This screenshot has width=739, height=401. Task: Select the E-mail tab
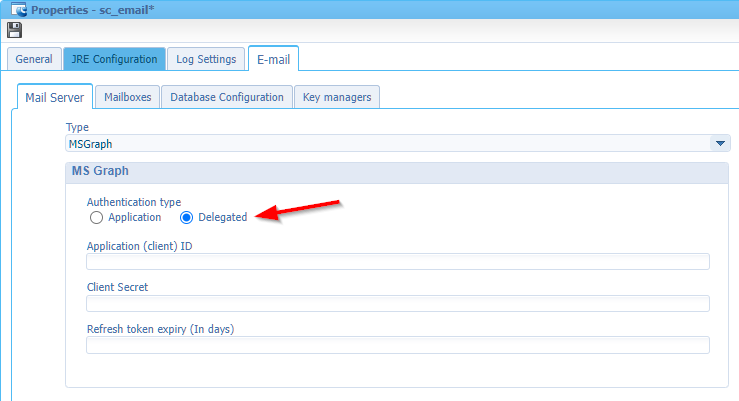pos(273,59)
